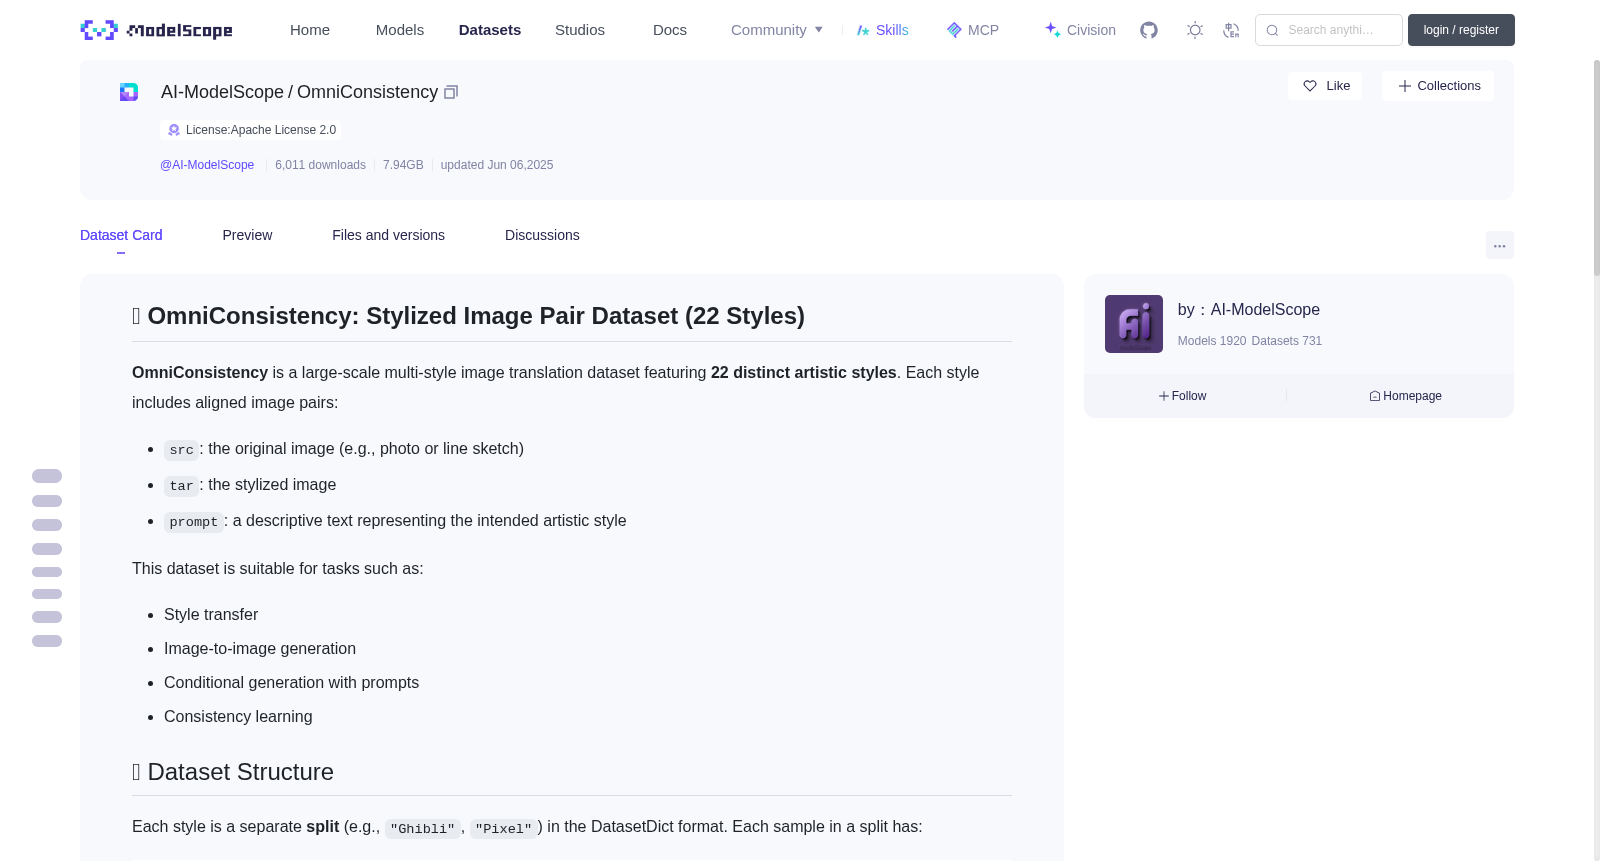
Task: Click the login / register button
Action: 1461,30
